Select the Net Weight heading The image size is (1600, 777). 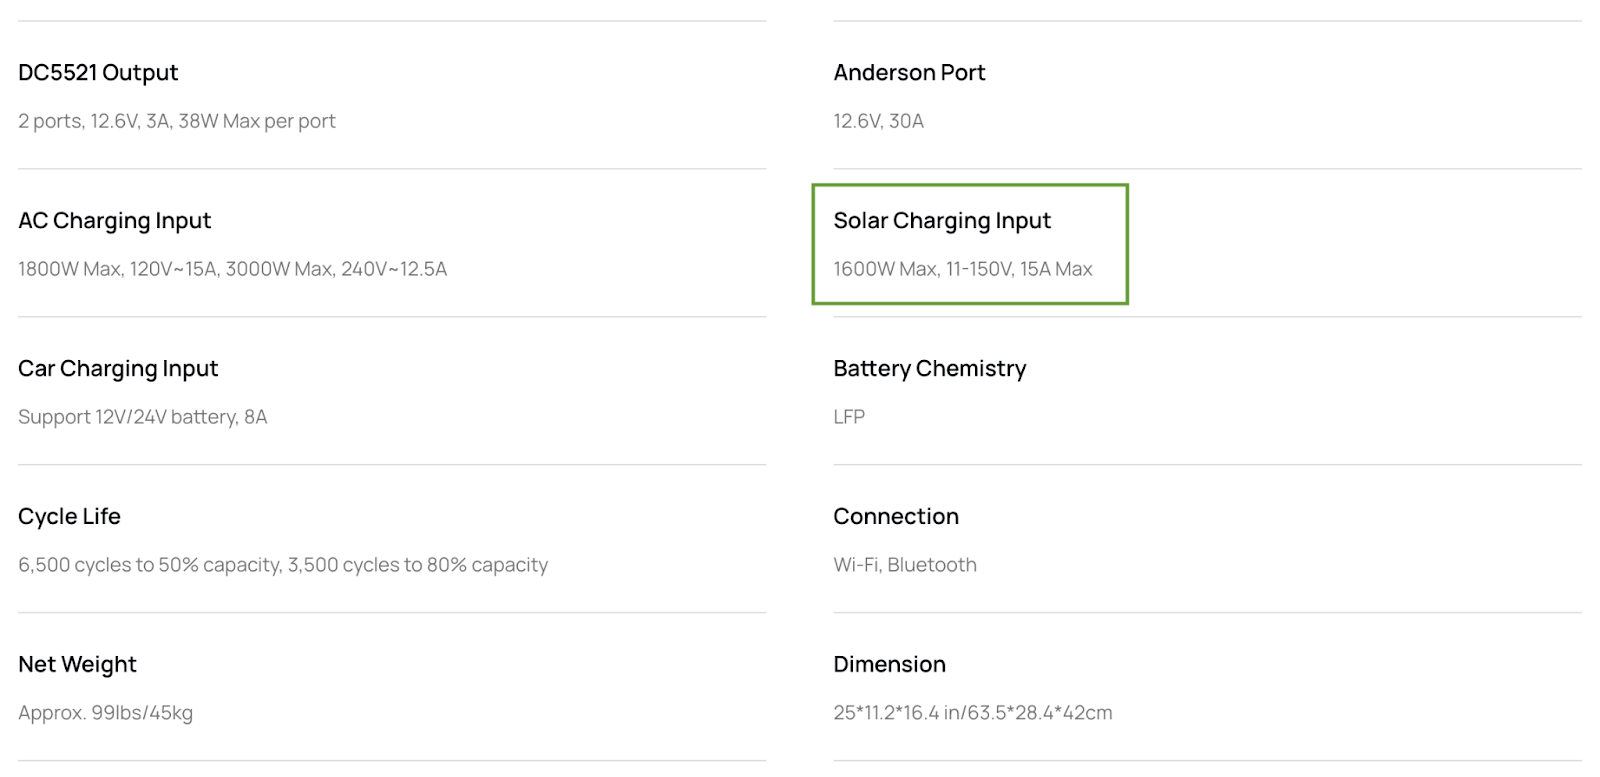pyautogui.click(x=77, y=665)
